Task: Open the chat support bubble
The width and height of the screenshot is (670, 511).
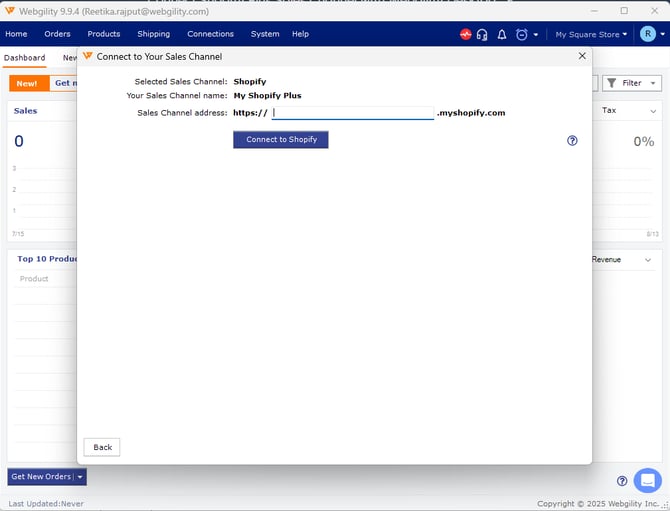Action: [x=647, y=480]
